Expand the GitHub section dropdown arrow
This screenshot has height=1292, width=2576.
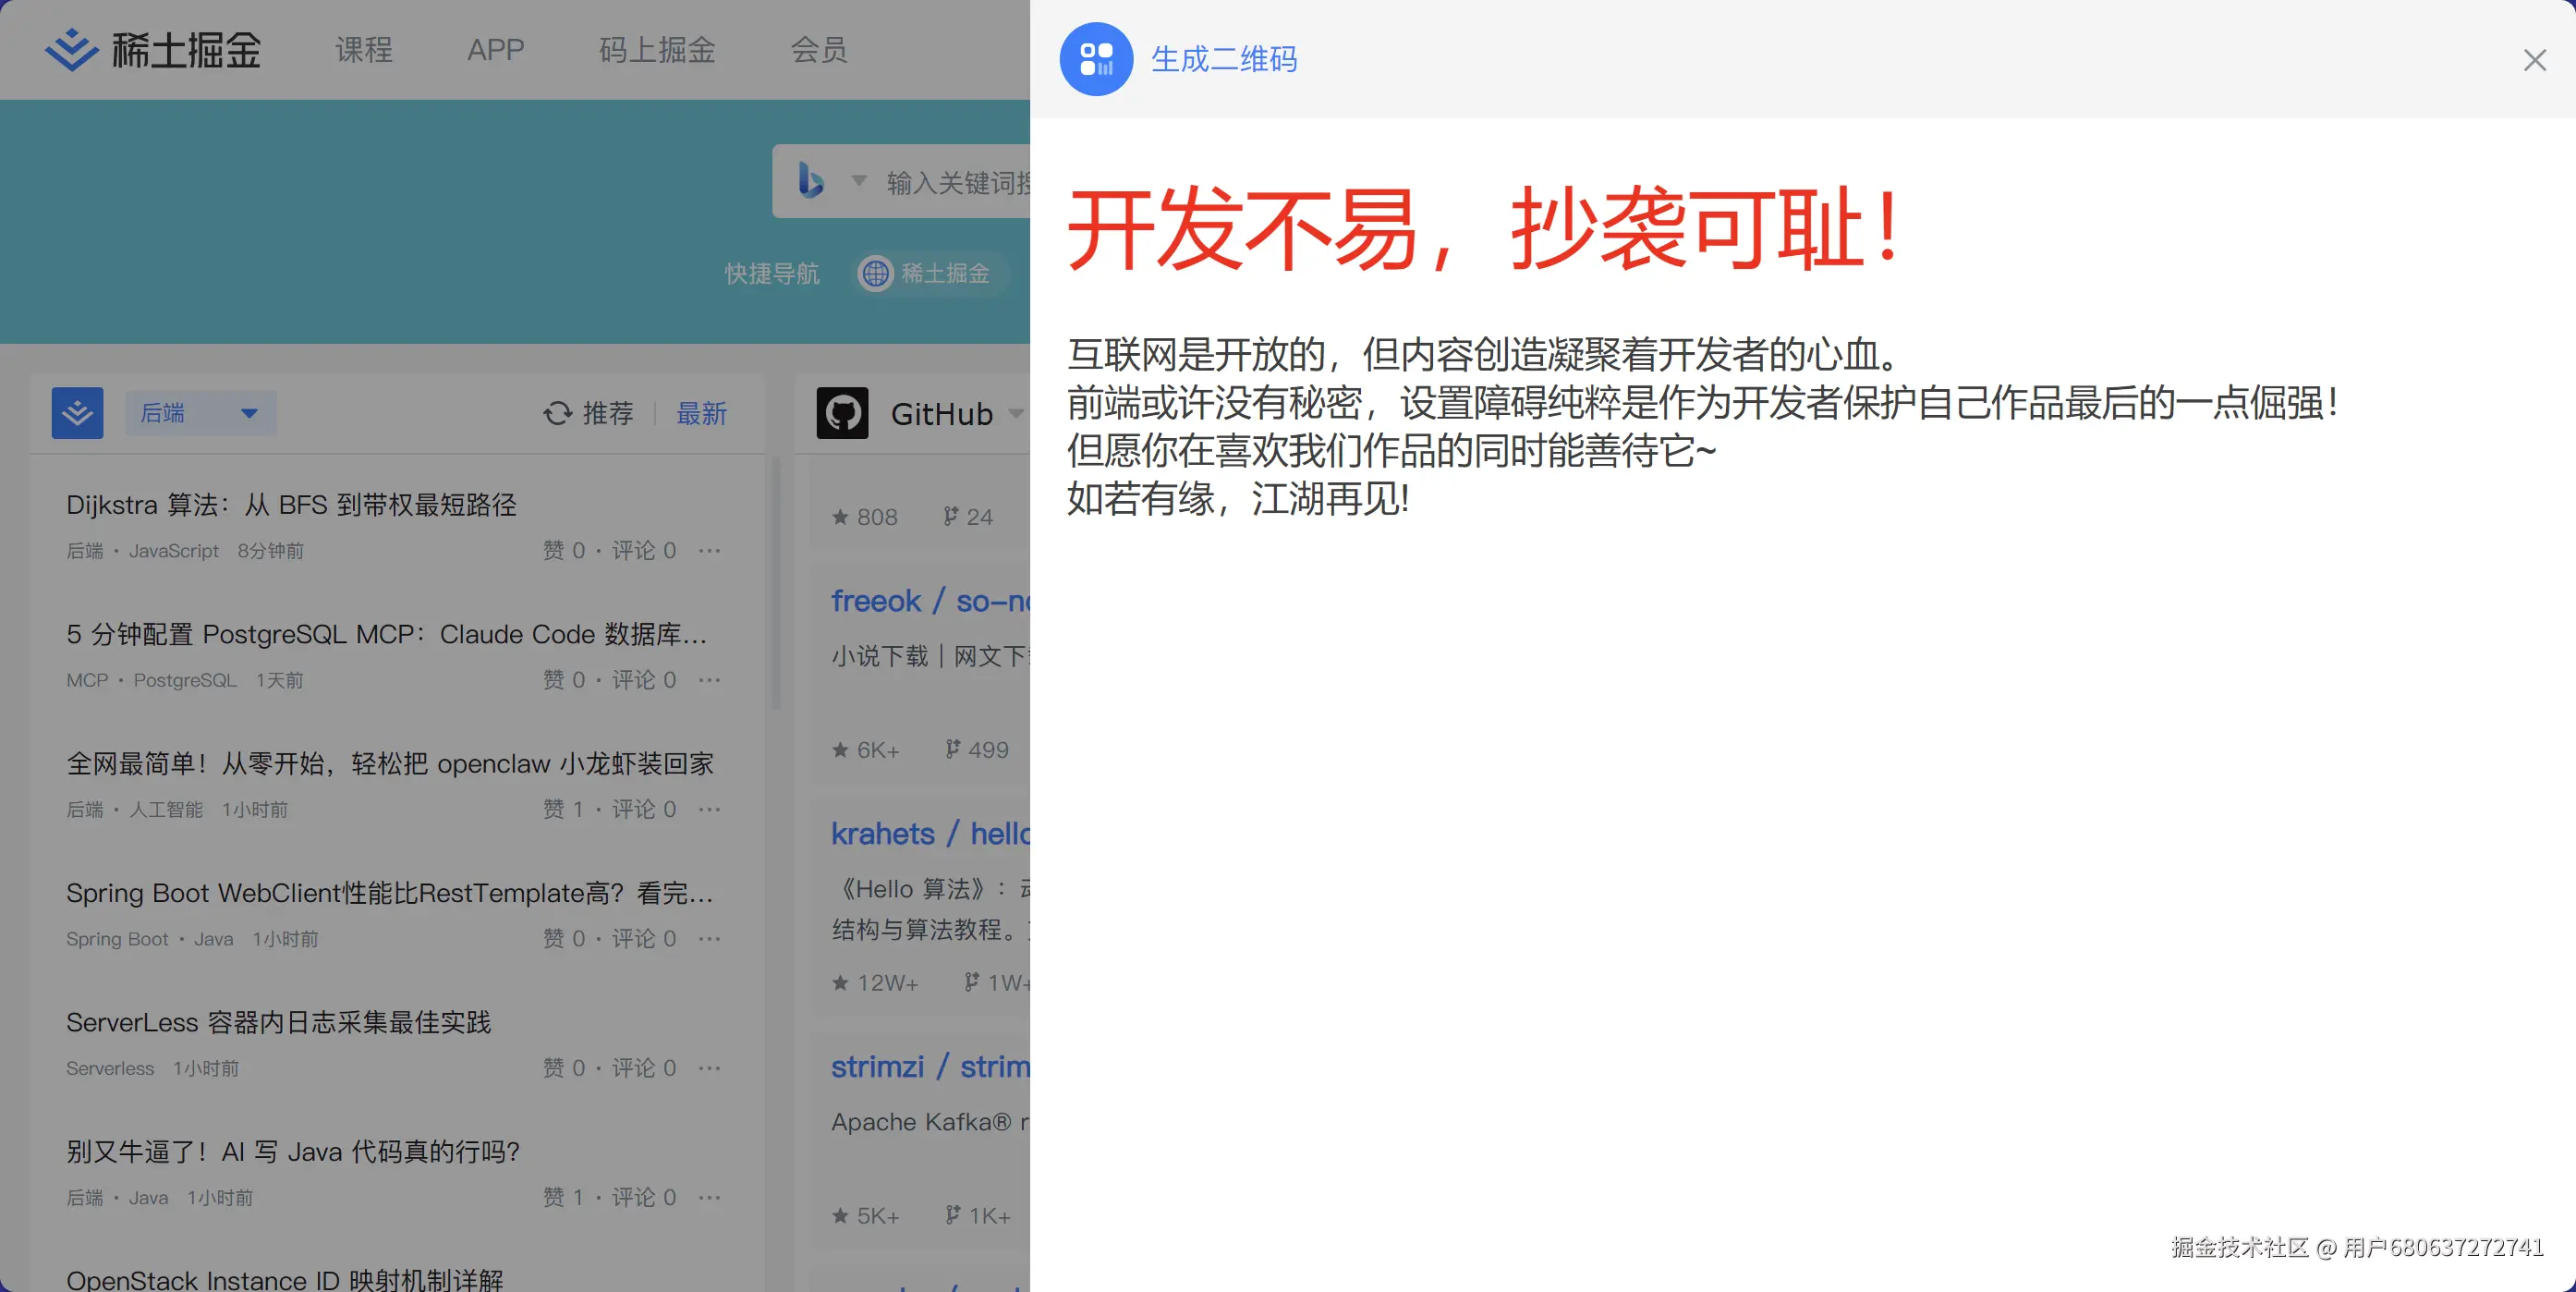(1016, 413)
